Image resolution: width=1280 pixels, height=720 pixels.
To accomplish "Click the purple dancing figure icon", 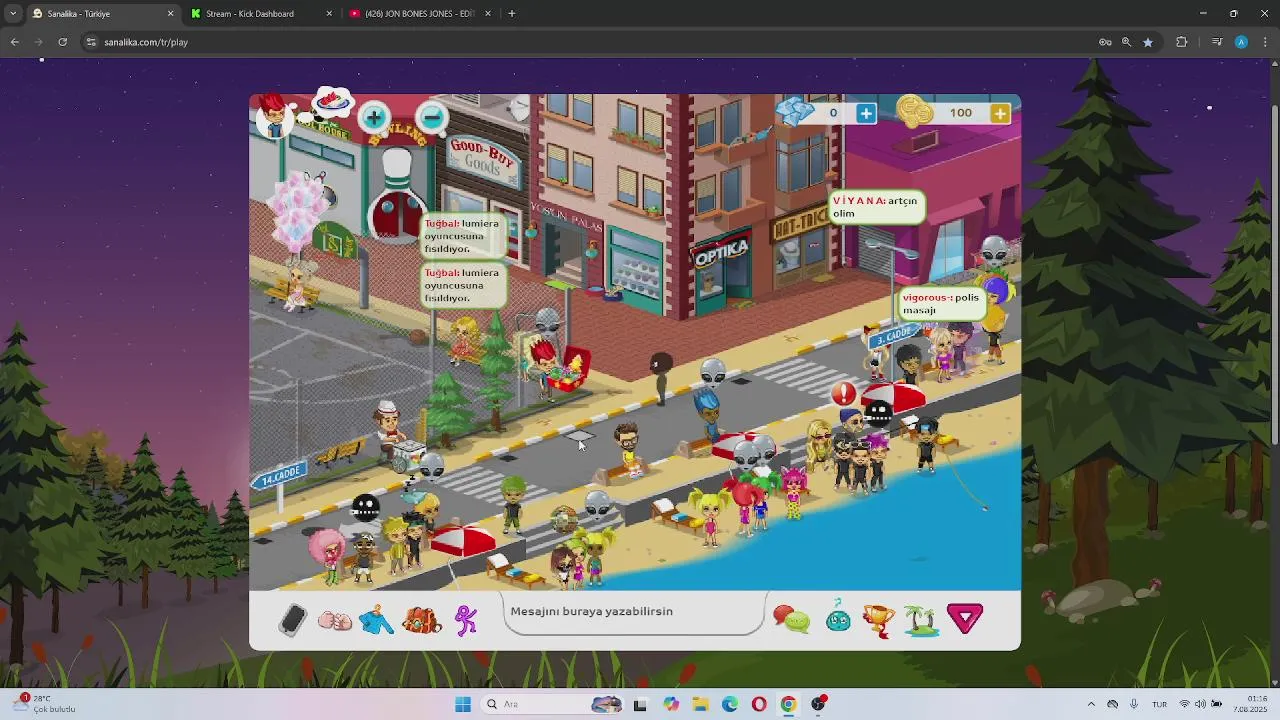I will coord(466,620).
